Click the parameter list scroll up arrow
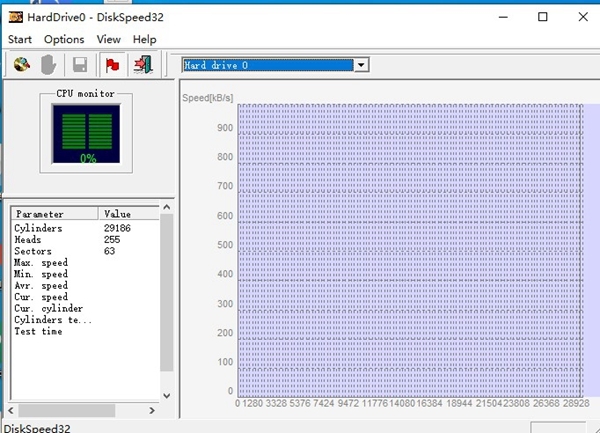The height and width of the screenshot is (433, 600). (x=166, y=207)
